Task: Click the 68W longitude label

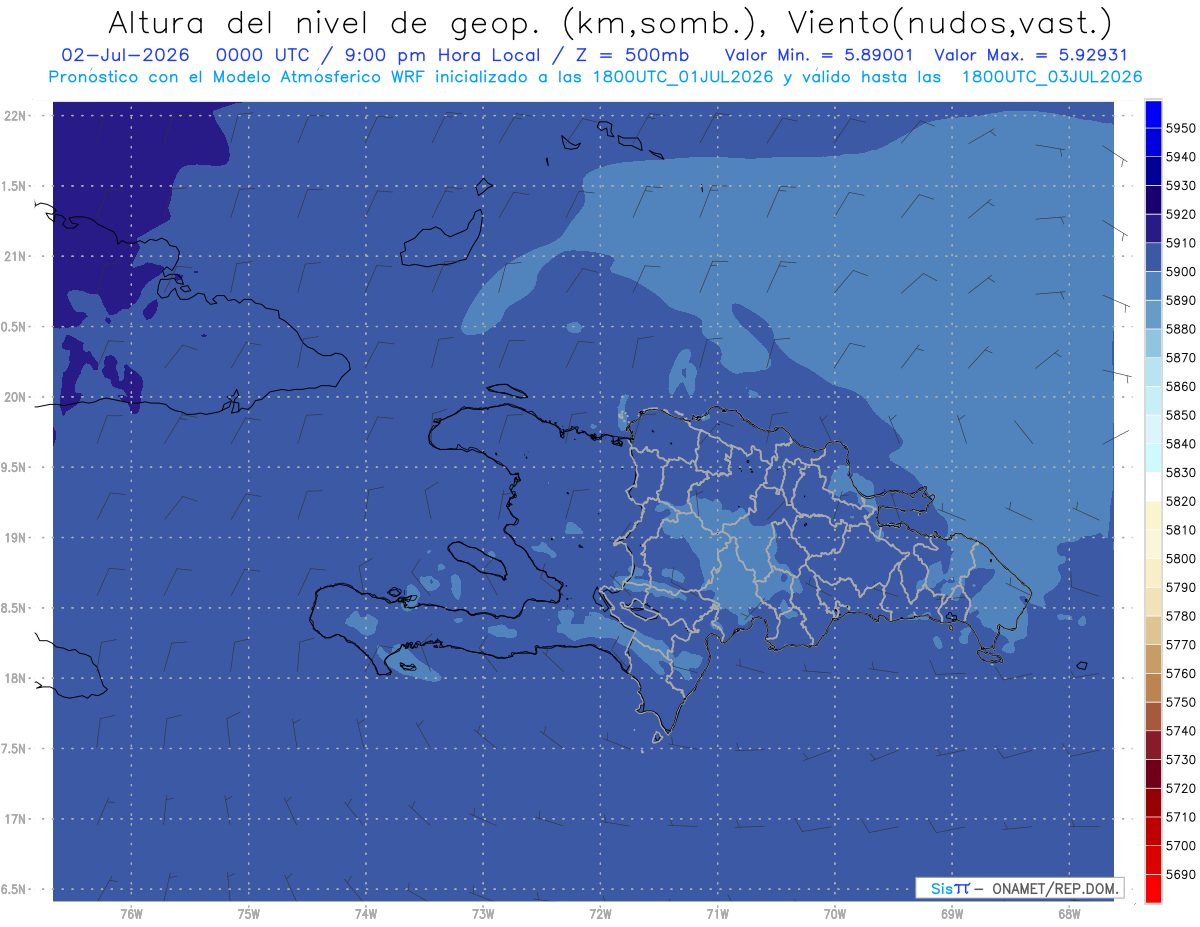Action: (1069, 913)
